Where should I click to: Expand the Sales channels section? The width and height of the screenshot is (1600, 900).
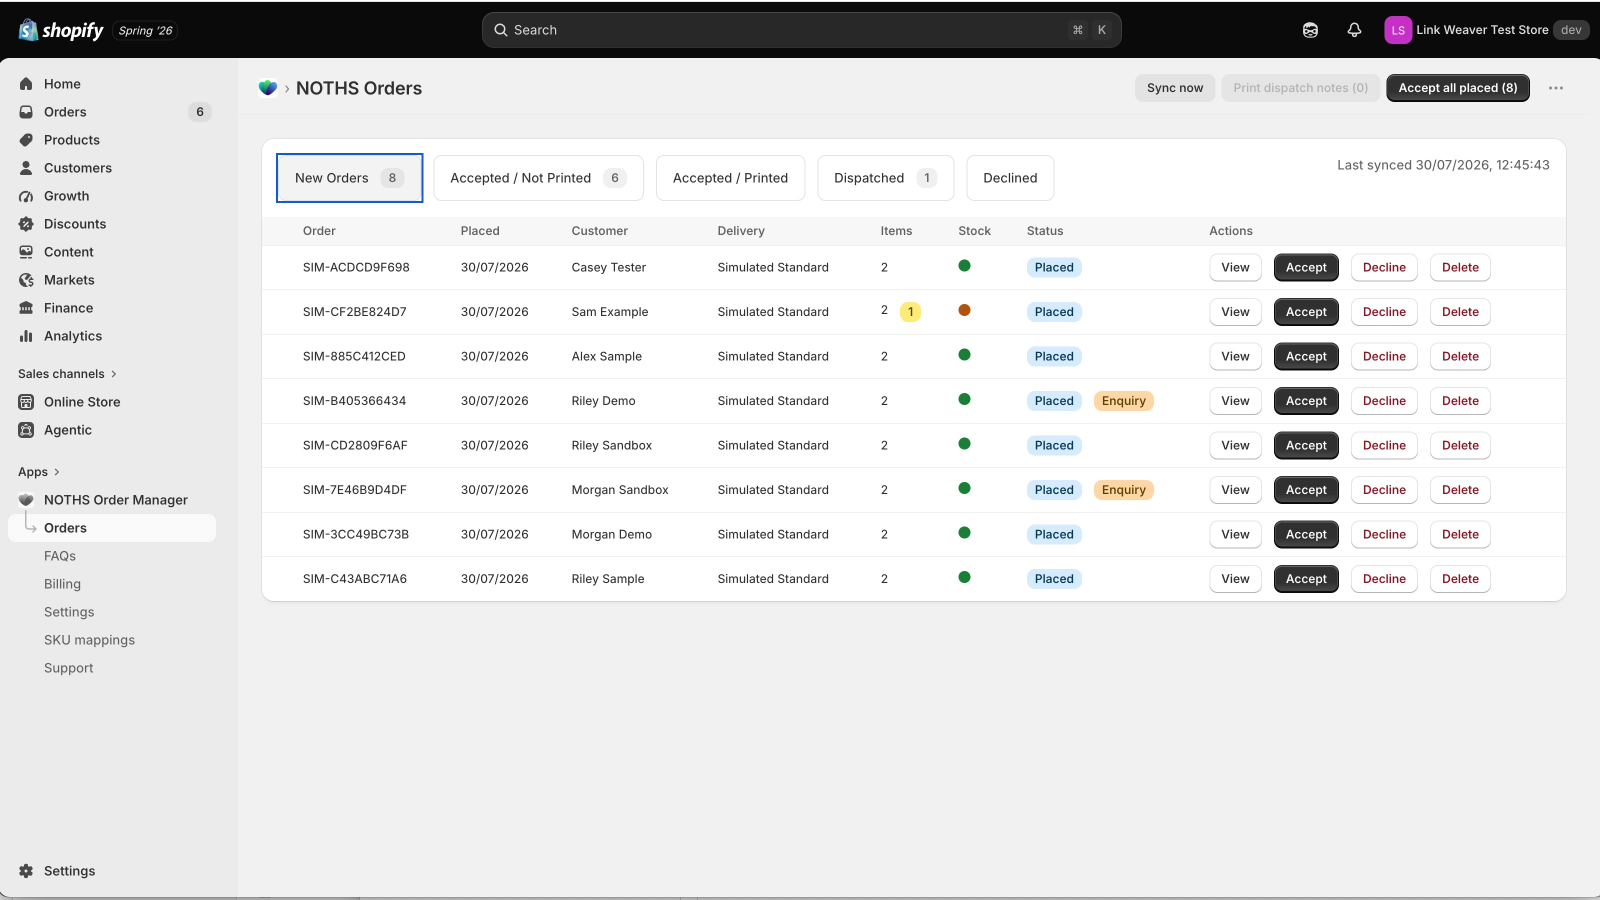coord(68,374)
